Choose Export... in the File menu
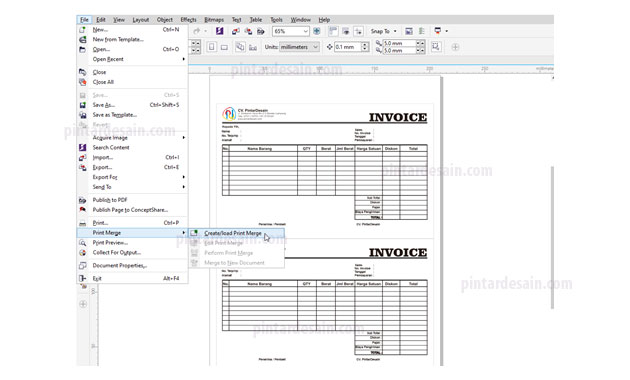The width and height of the screenshot is (630, 380). [132, 167]
